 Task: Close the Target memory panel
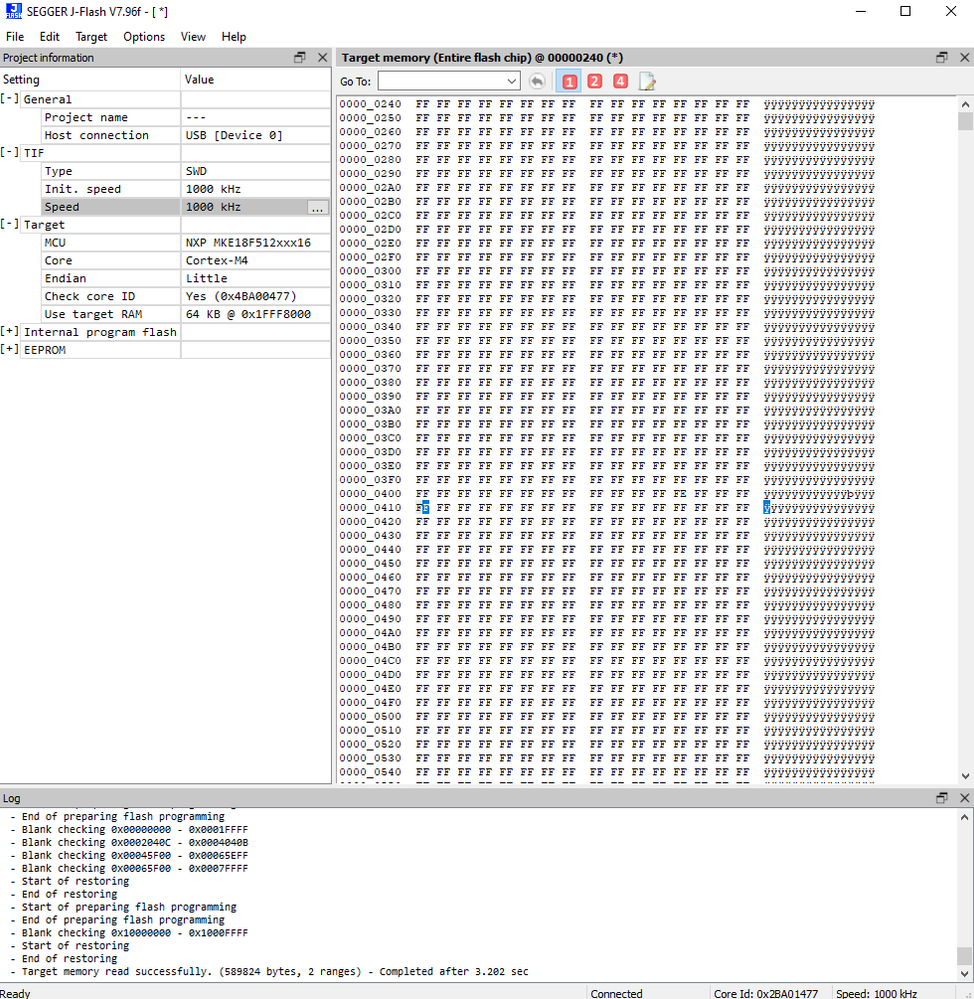pyautogui.click(x=964, y=57)
